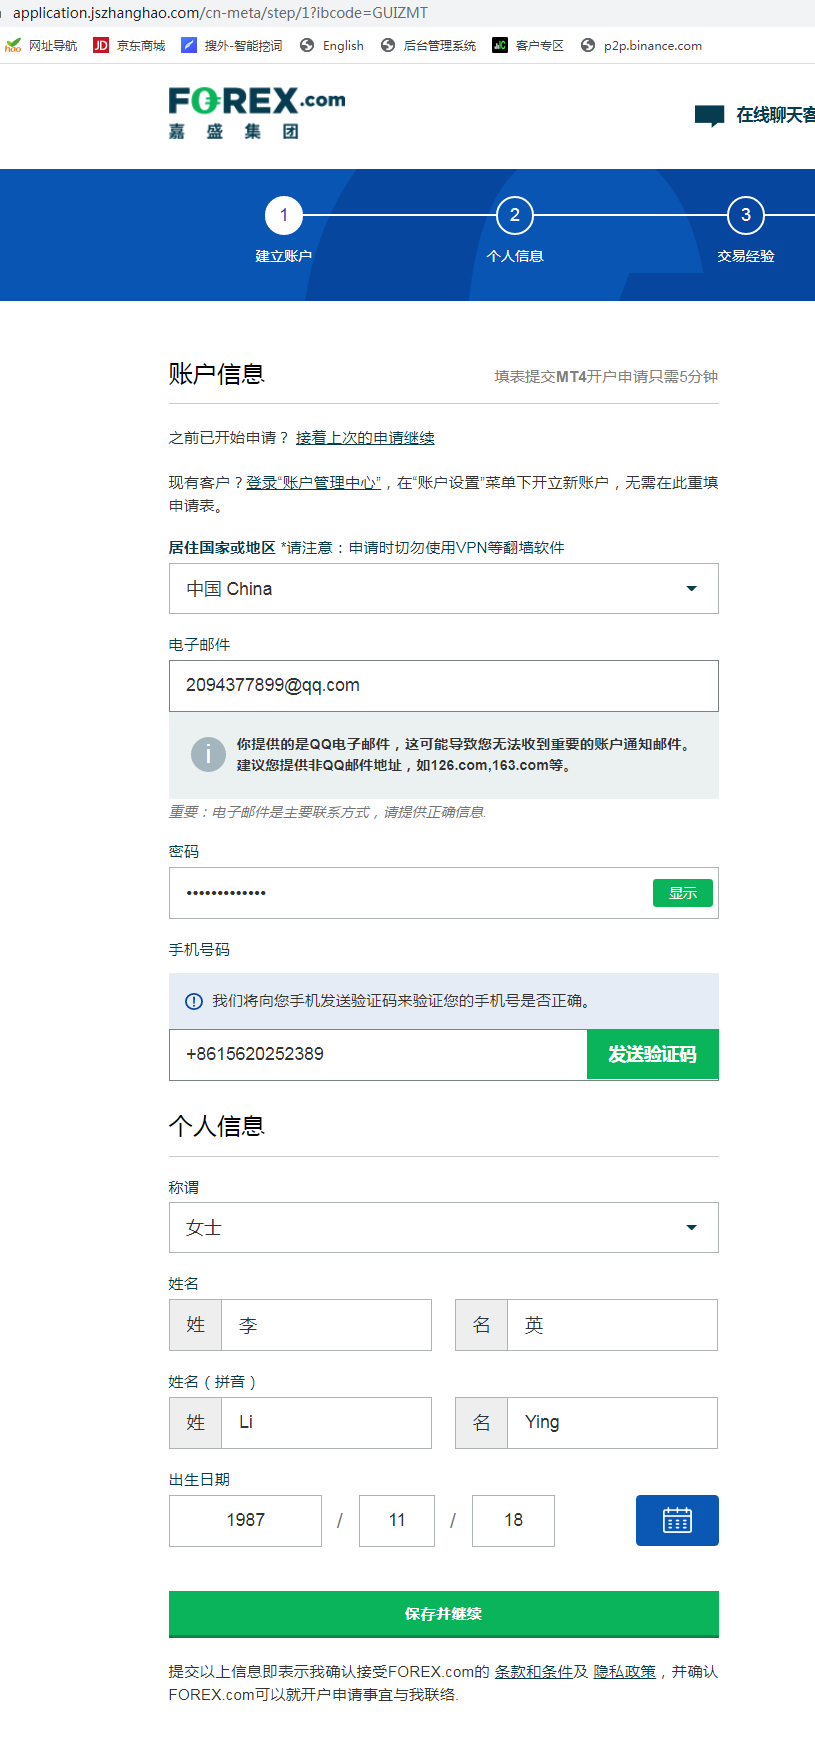The width and height of the screenshot is (815, 1759).
Task: Open the online chat speech bubble icon
Action: pyautogui.click(x=709, y=116)
